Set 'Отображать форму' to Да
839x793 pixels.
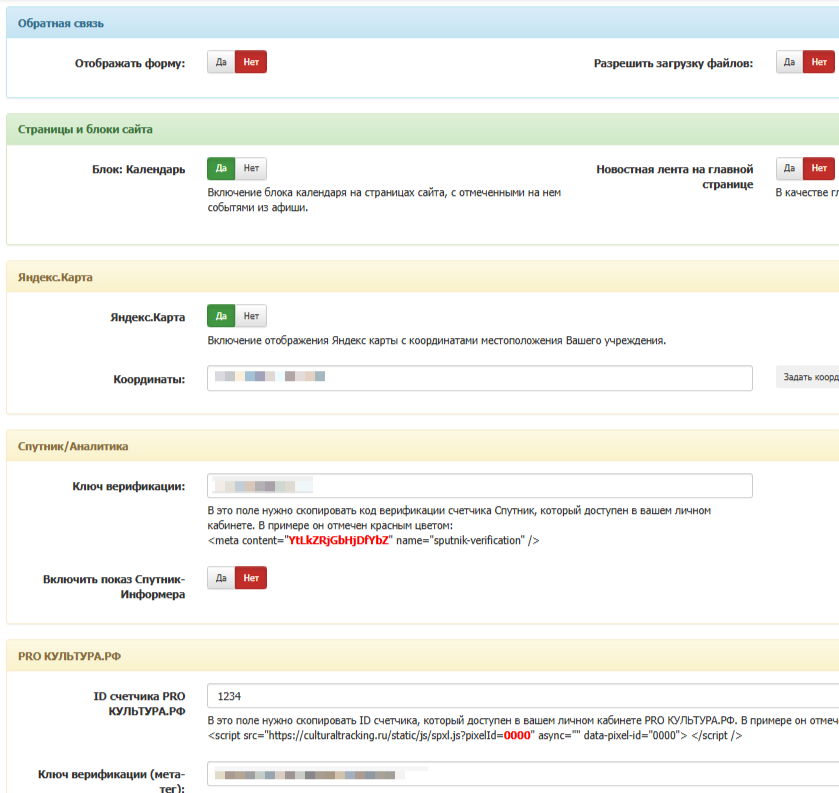point(221,62)
